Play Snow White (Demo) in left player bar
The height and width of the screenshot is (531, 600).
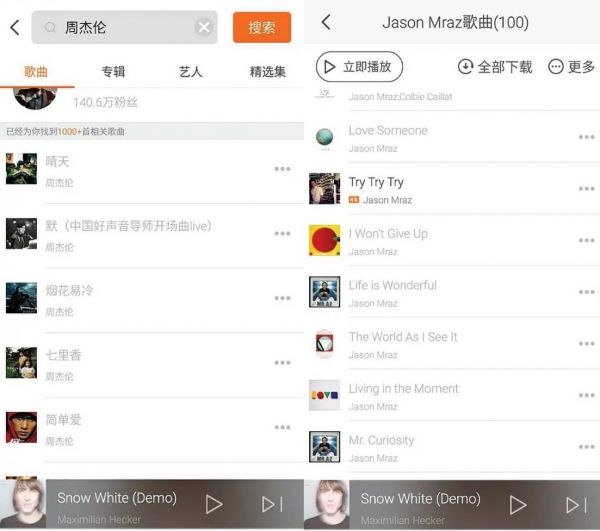214,504
